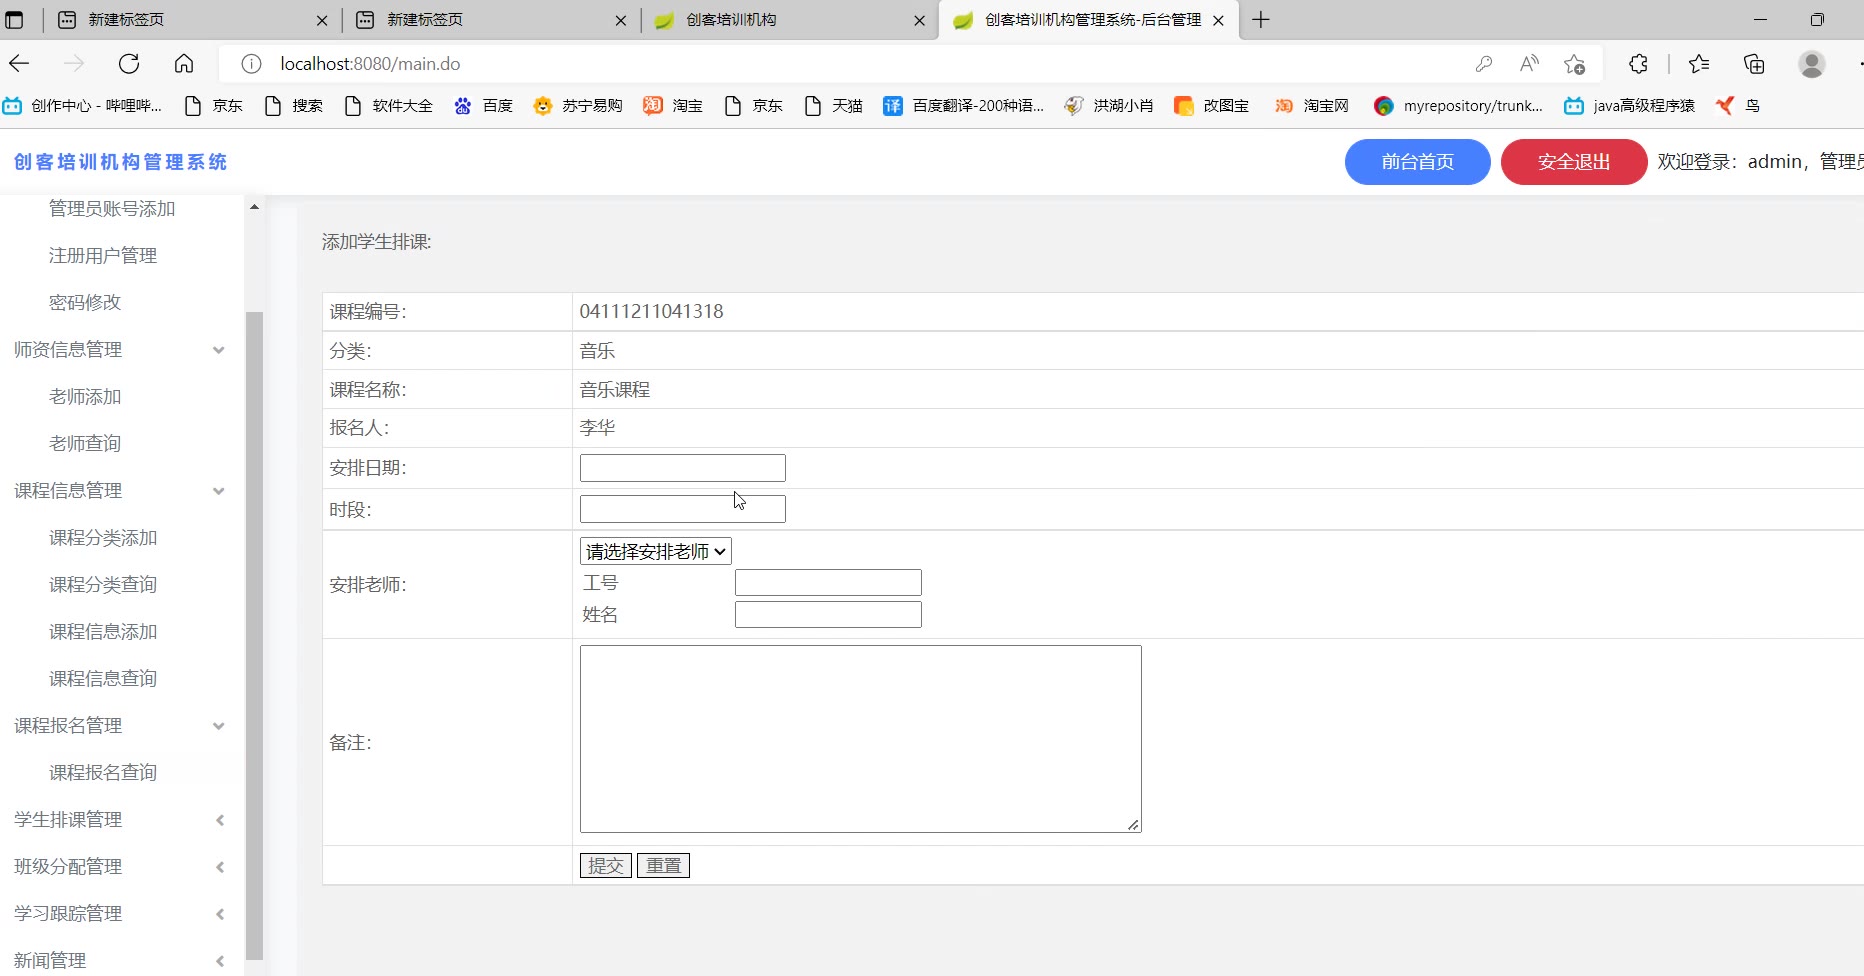The width and height of the screenshot is (1864, 976).
Task: Open the browser profile avatar
Action: pyautogui.click(x=1811, y=64)
